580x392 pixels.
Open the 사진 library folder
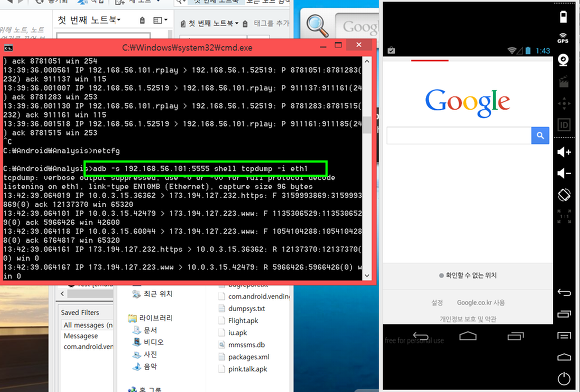click(x=145, y=354)
